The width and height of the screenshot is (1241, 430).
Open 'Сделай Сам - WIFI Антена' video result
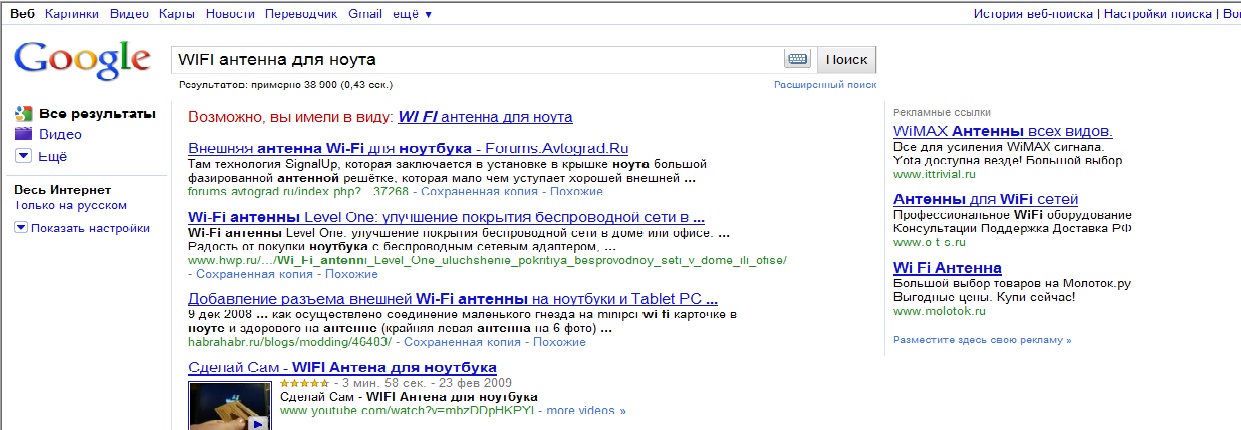tap(342, 368)
